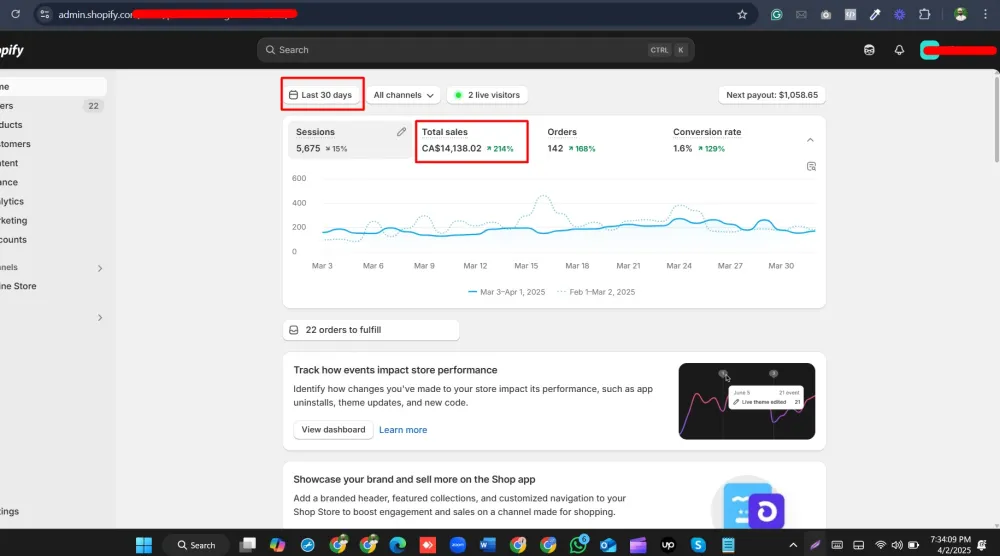Open Orders in the sidebar
This screenshot has width=1000, height=556.
[x=53, y=106]
